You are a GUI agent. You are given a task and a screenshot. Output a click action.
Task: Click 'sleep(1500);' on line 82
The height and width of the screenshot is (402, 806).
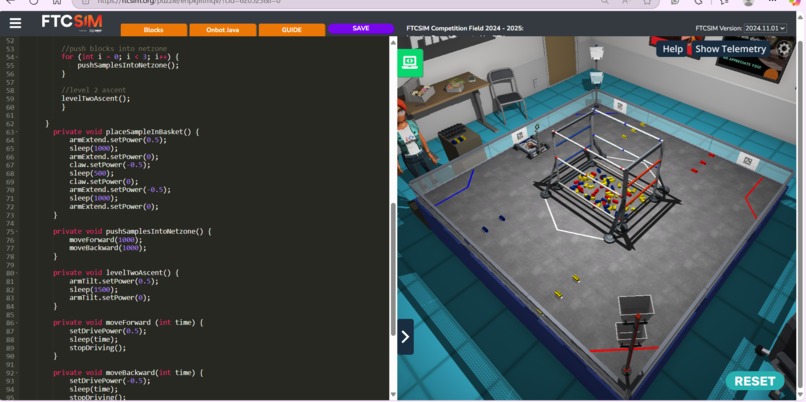pos(94,290)
